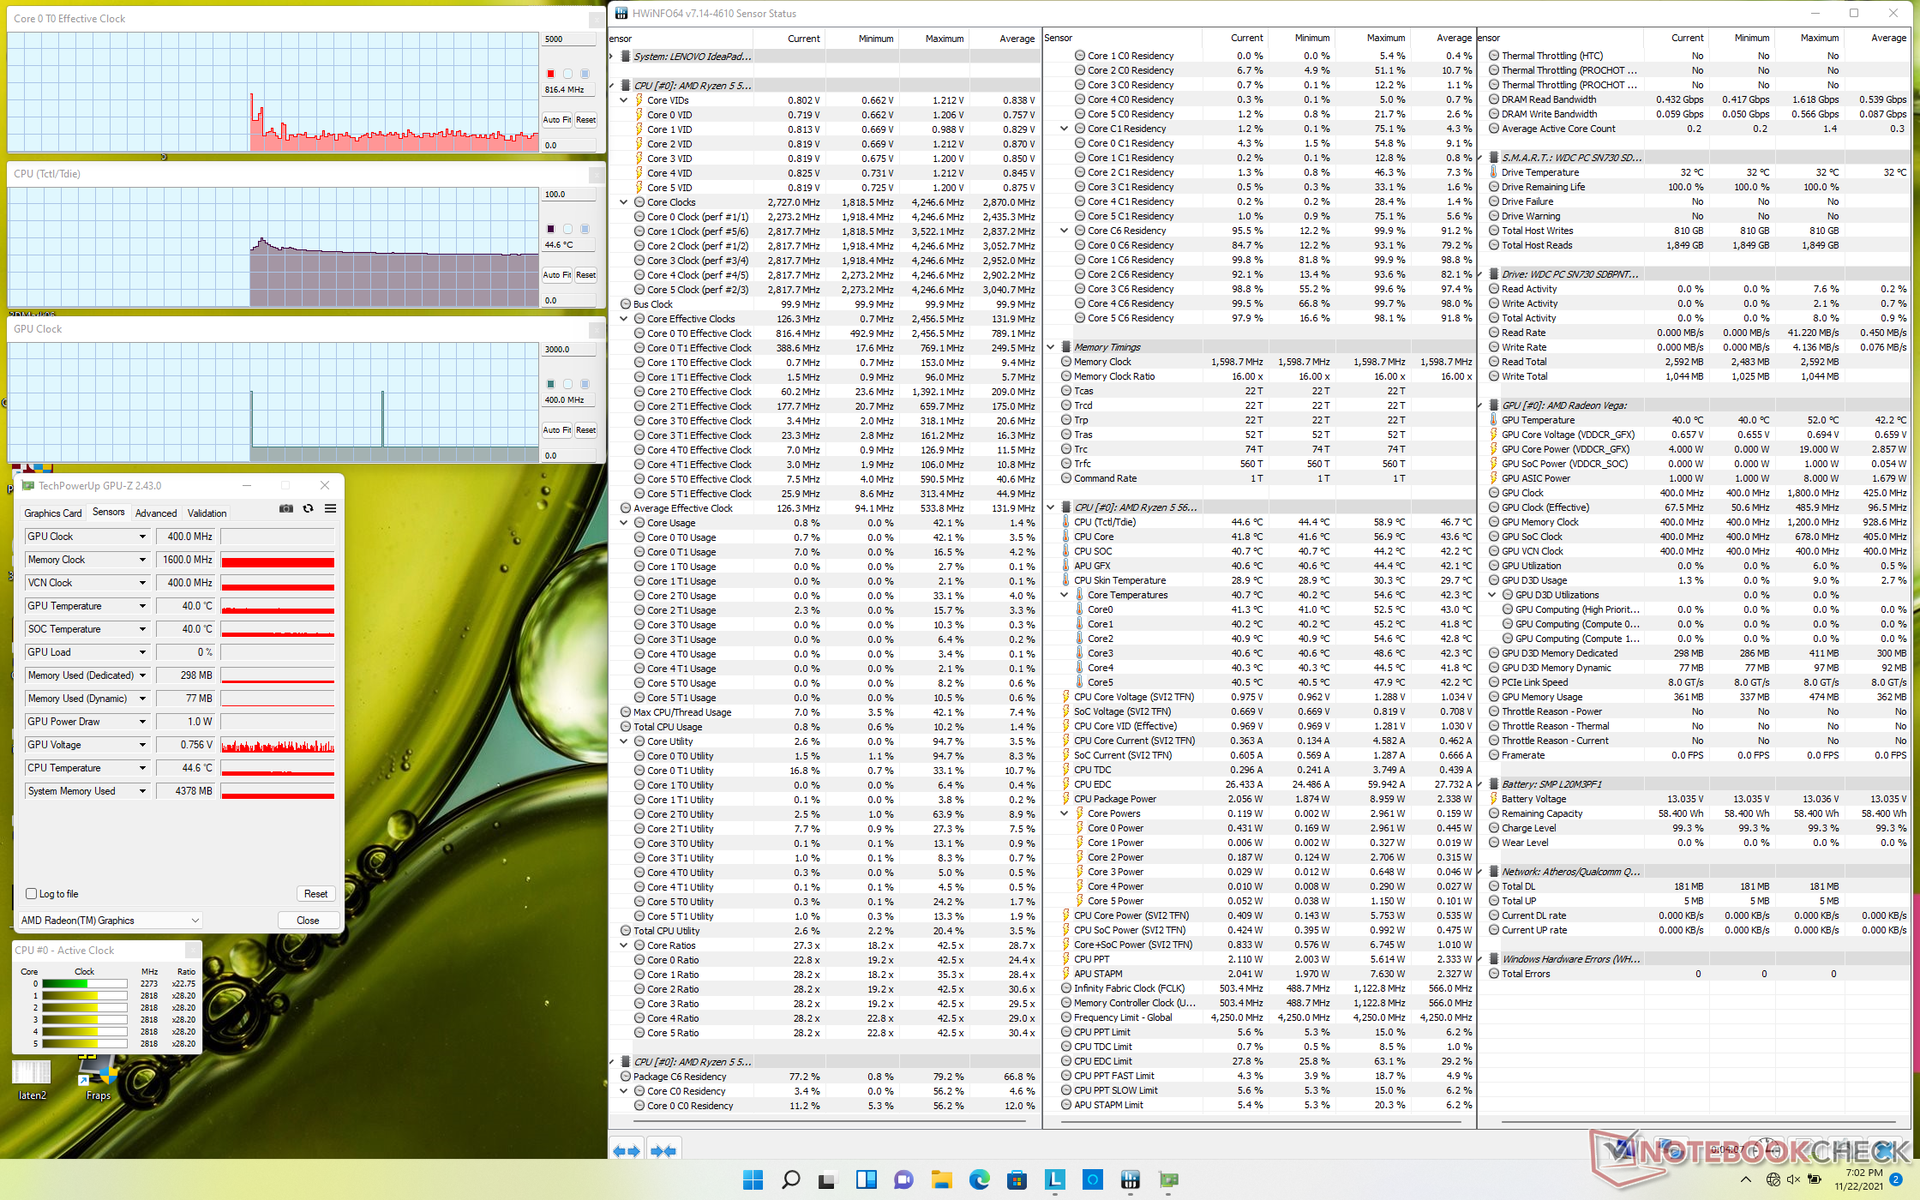
Task: Click the GPU-Z screenshot camera icon
Action: coord(286,509)
